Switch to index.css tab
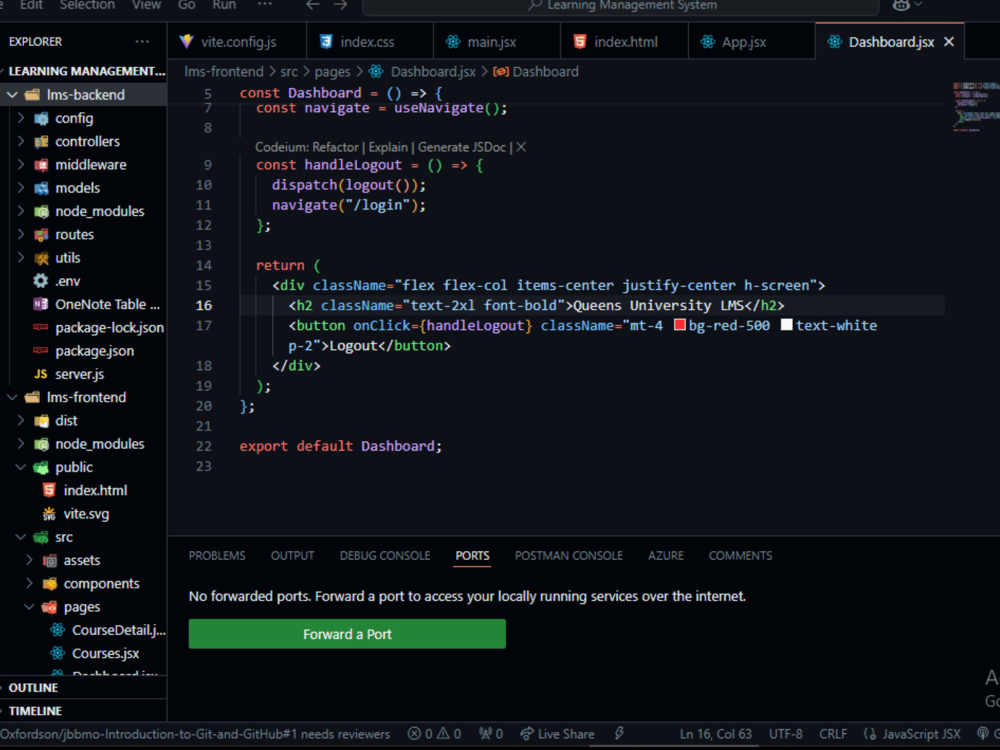Screen dimensions: 1000x750 [x=369, y=42]
